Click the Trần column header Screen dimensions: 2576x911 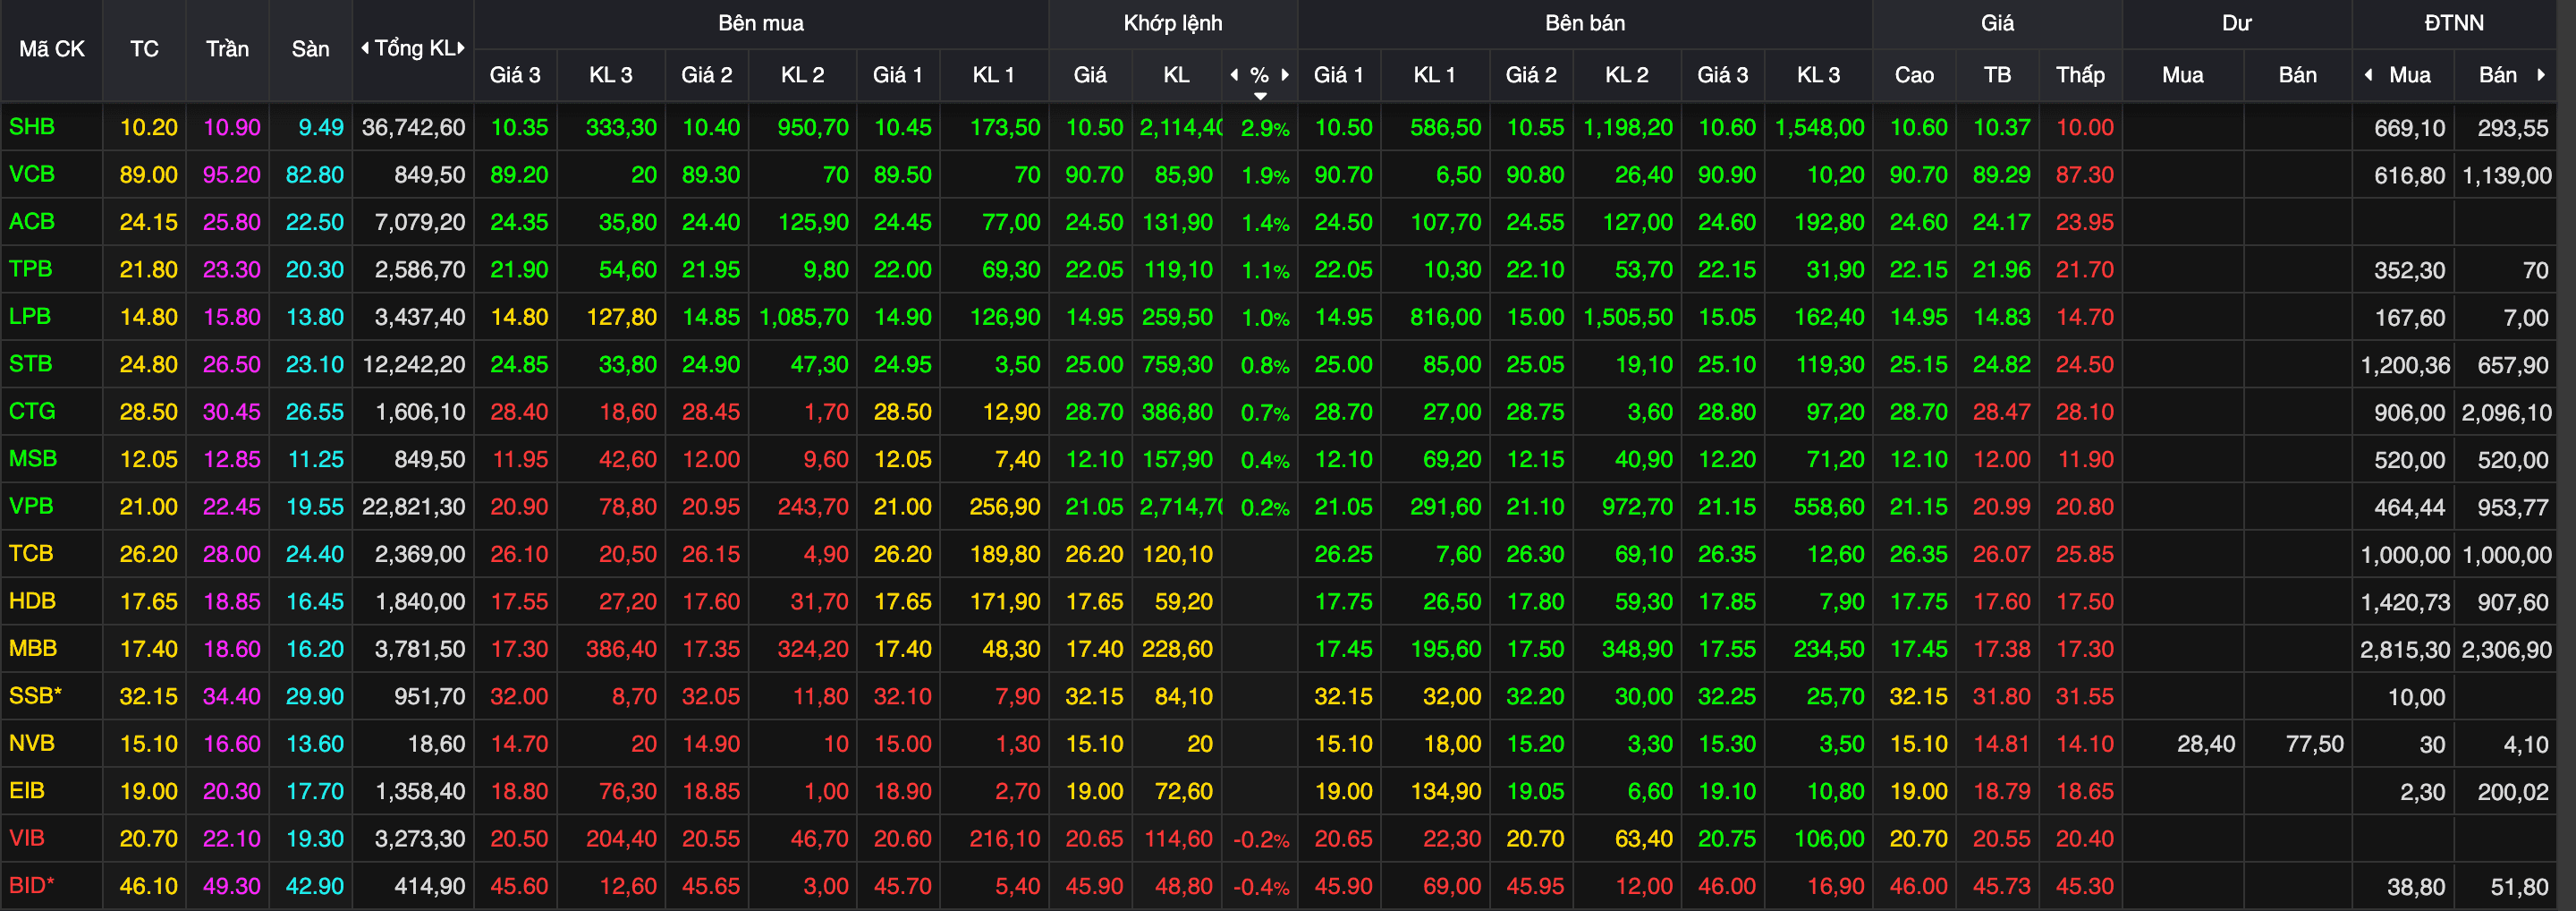227,49
